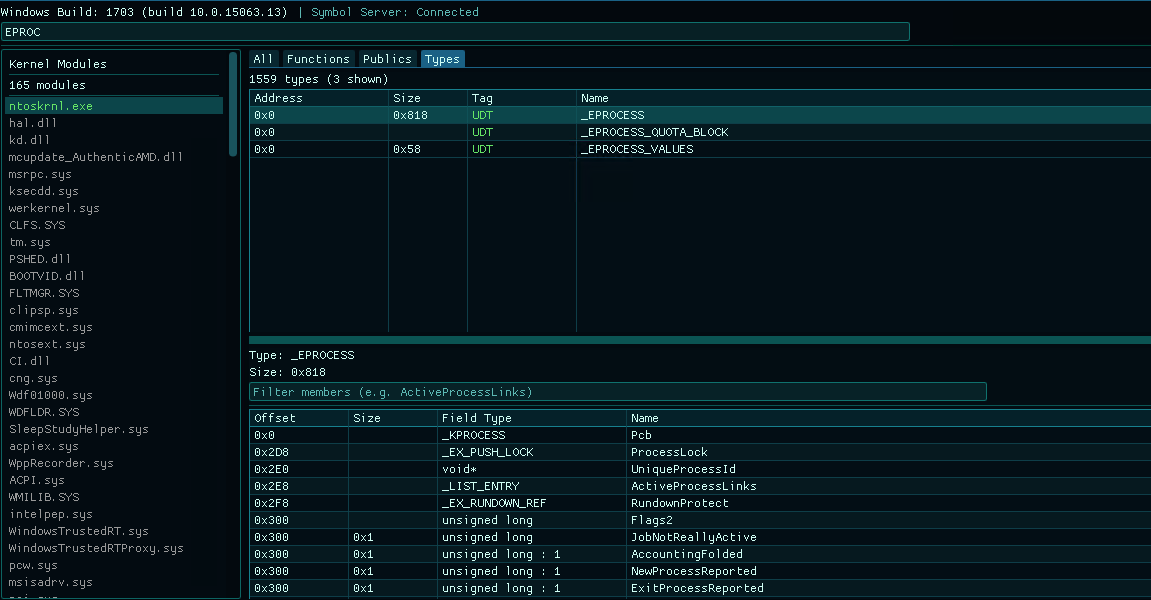This screenshot has height=600, width=1151.
Task: Select the Types tab
Action: pos(442,59)
